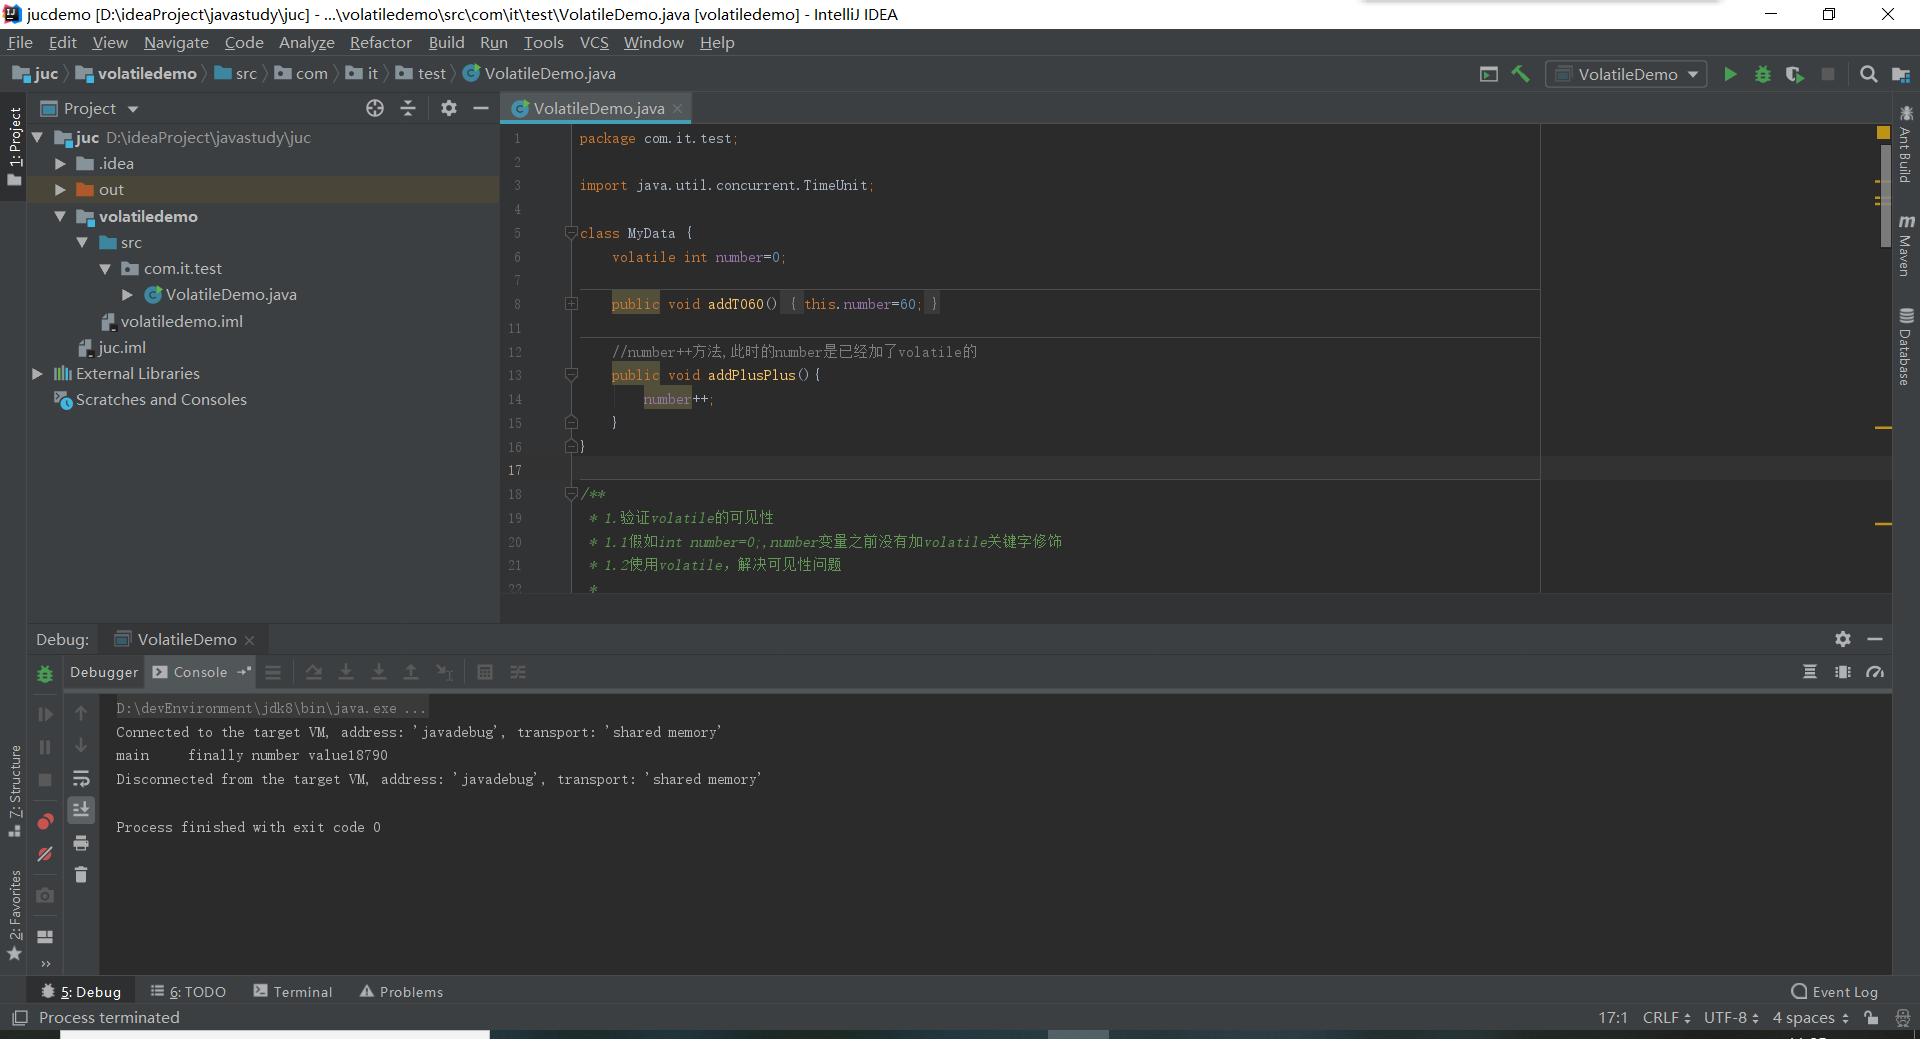Click the UTF-8 encoding selector

coord(1731,1017)
